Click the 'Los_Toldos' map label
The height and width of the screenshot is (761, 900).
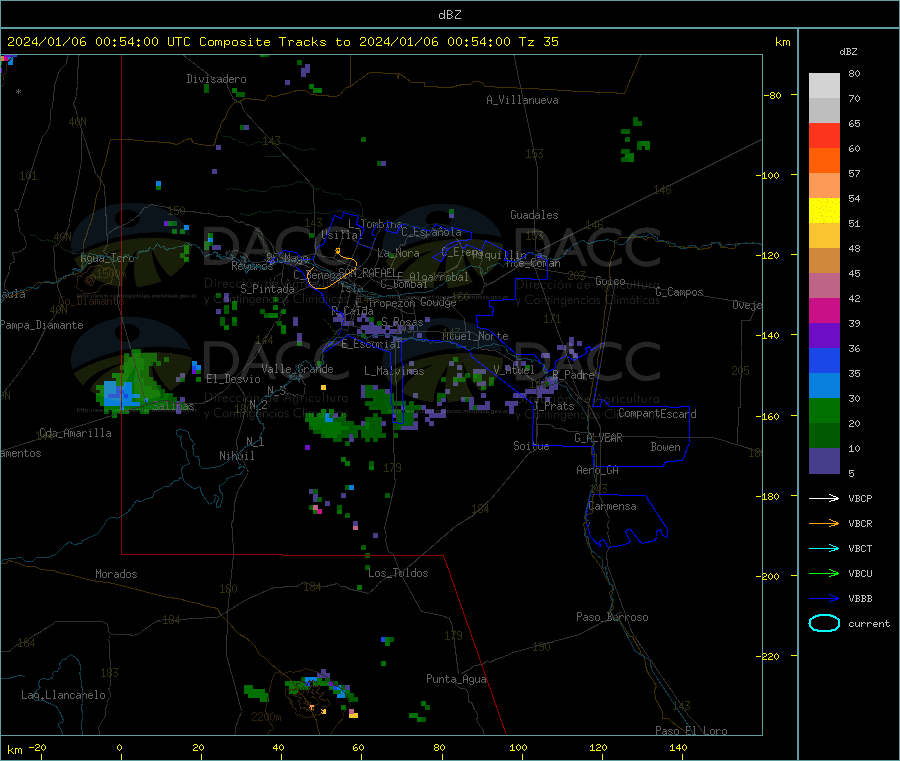coord(398,573)
